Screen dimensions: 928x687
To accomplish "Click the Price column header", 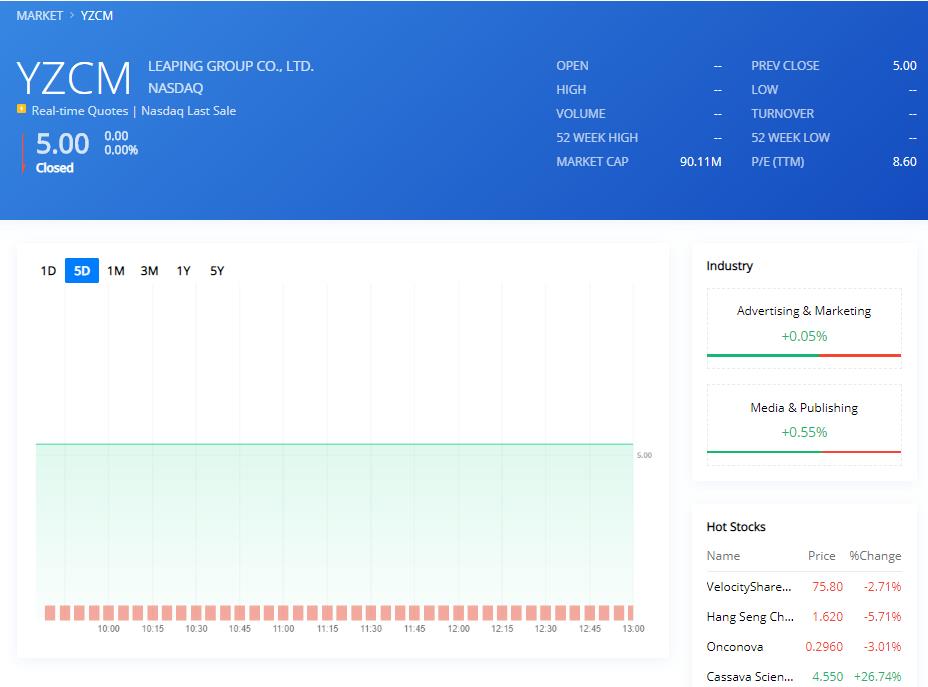I will pos(821,556).
